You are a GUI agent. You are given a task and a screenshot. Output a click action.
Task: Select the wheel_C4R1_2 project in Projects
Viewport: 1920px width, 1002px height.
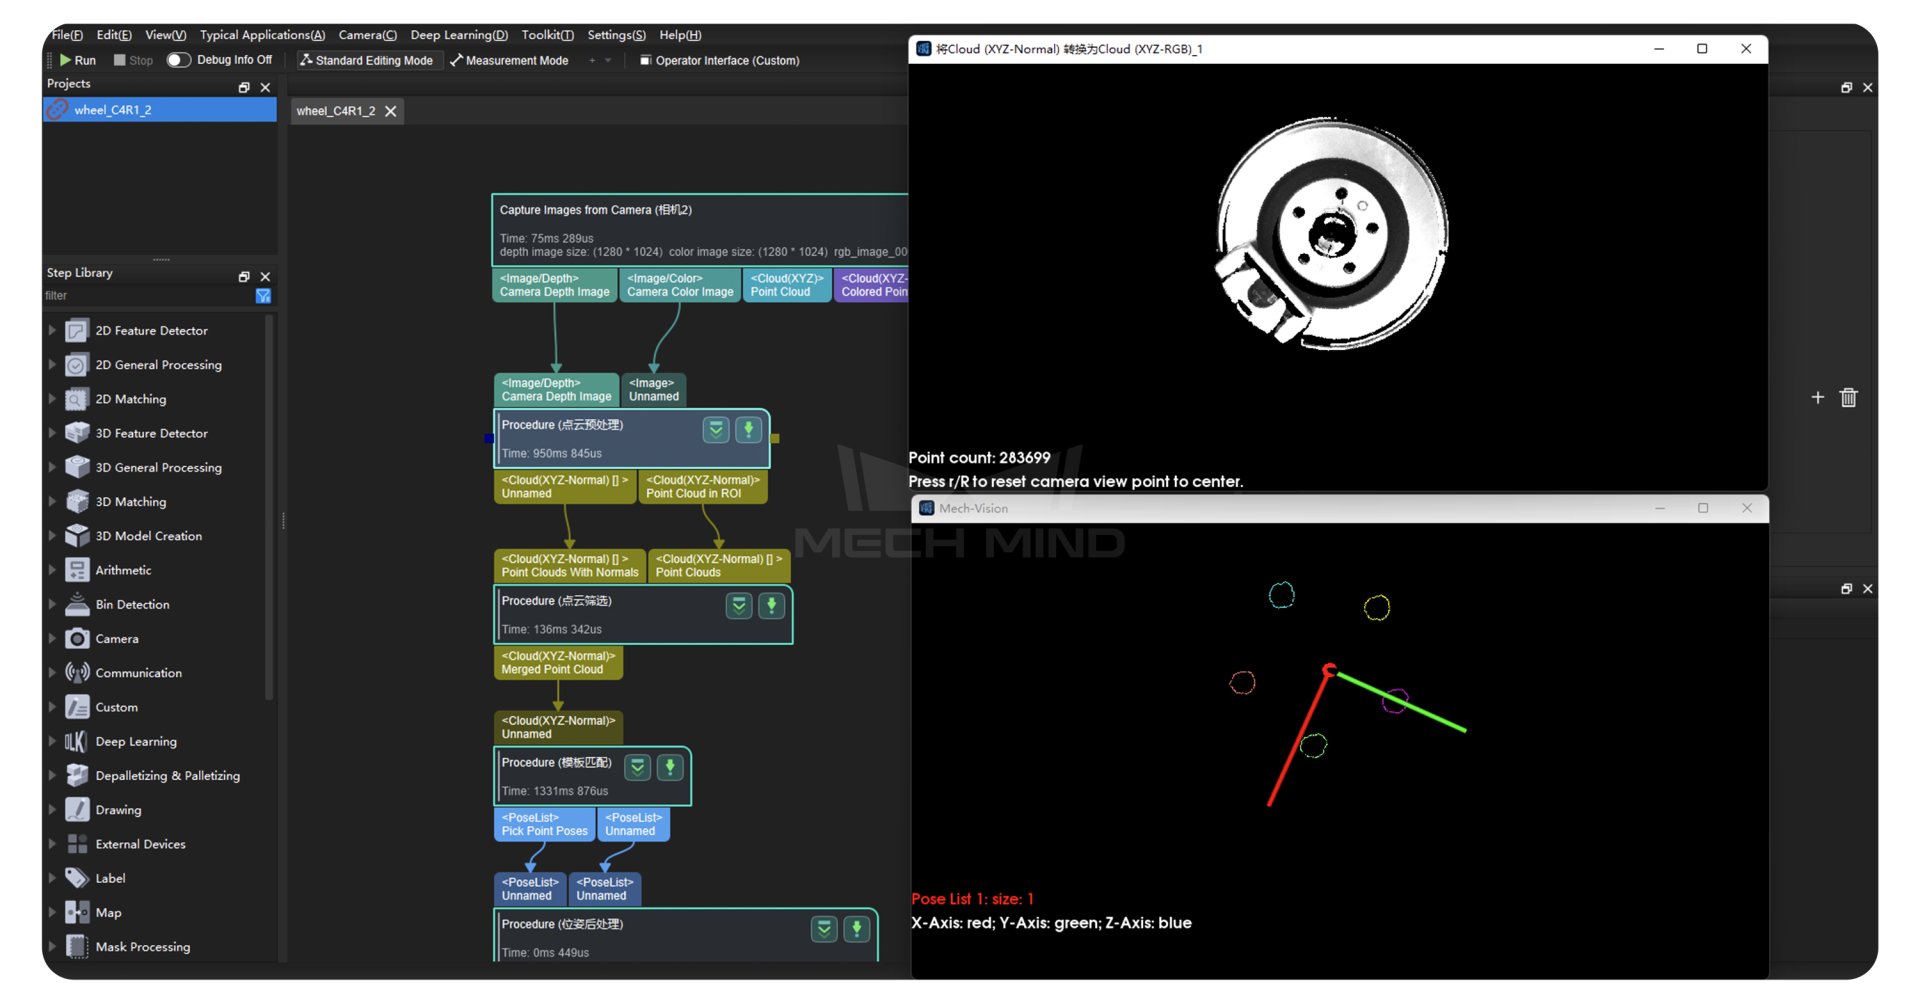pos(113,110)
